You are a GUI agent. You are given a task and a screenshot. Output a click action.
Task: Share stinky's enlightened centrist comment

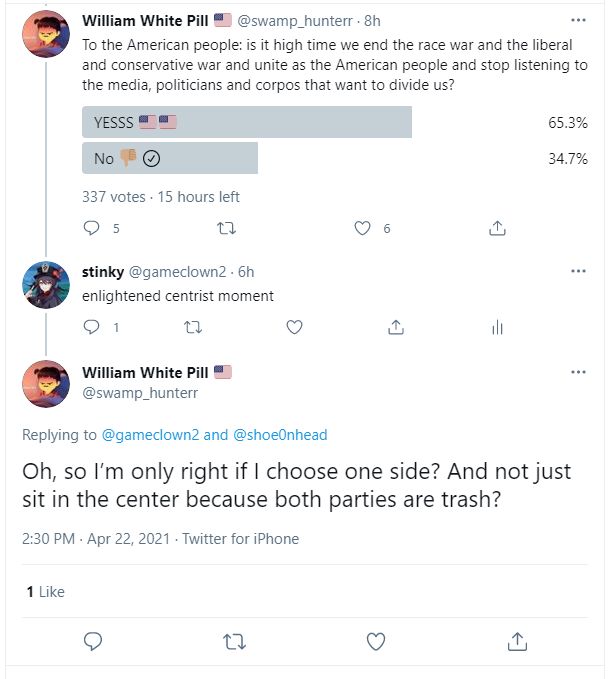[x=396, y=327]
